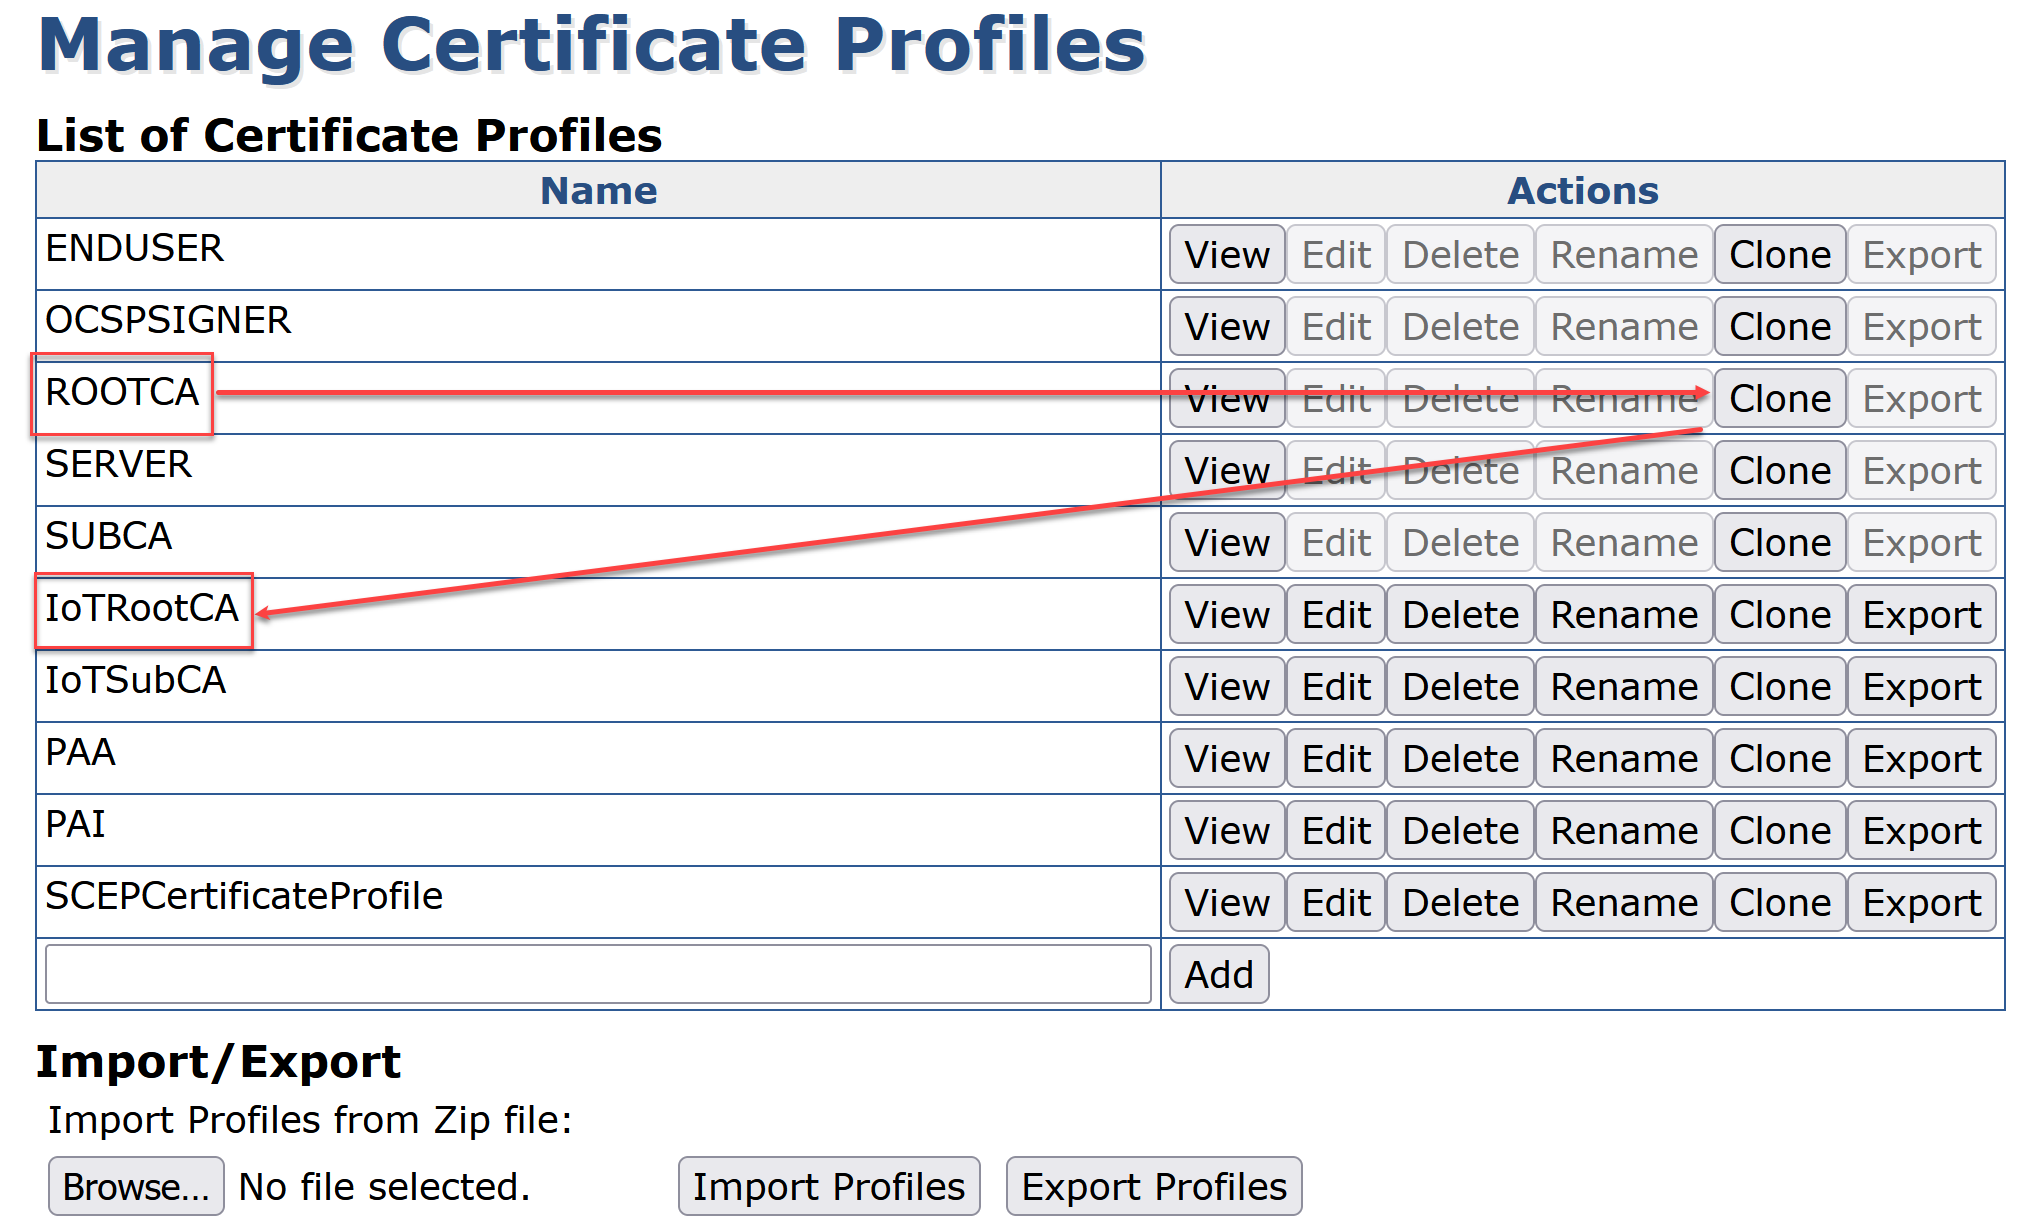Rename the IoTSubCA profile

point(1623,687)
